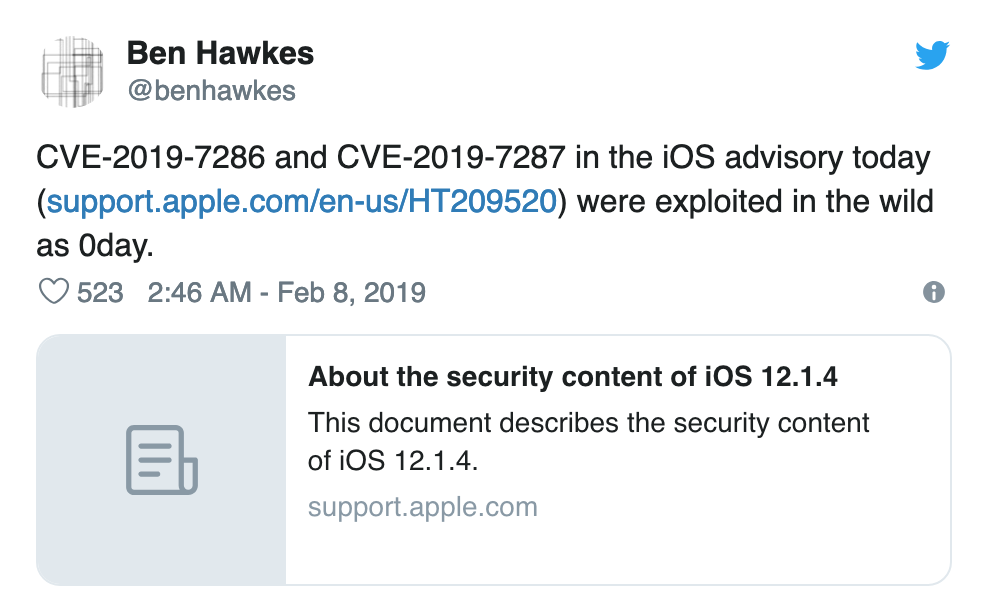Click the document icon in the link card

point(161,460)
